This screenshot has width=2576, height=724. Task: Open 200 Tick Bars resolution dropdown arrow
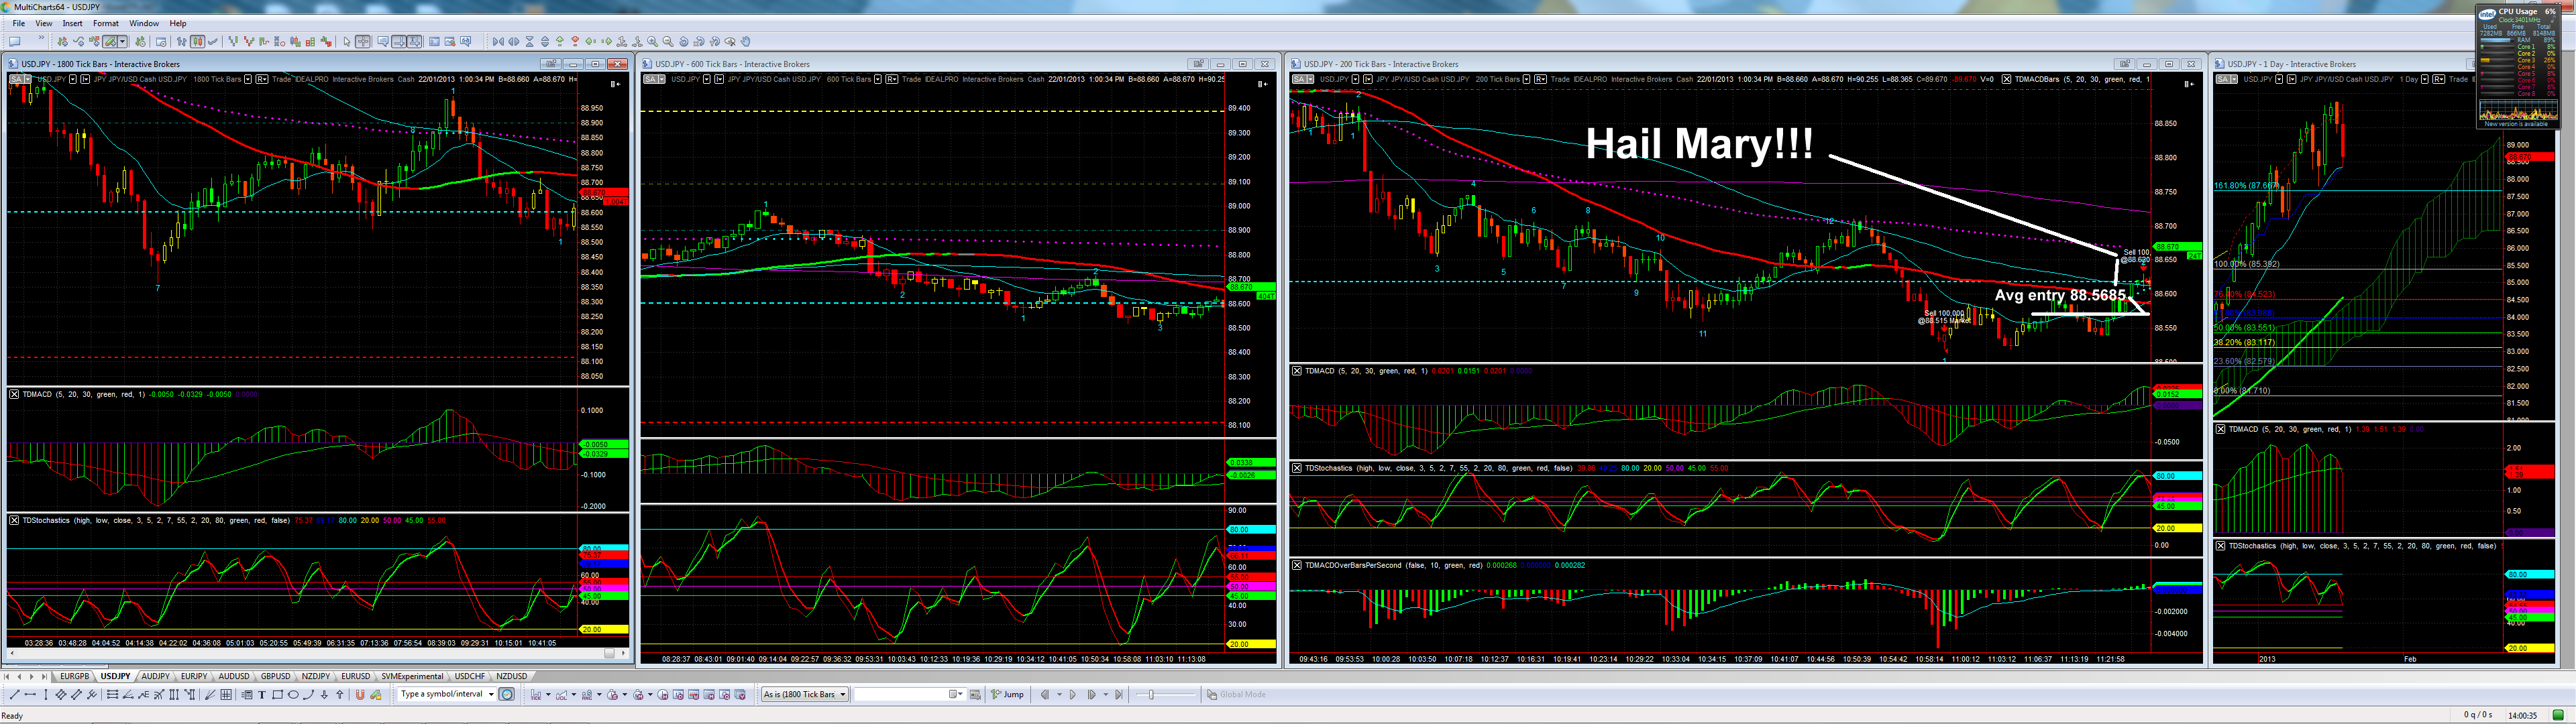coord(1527,79)
